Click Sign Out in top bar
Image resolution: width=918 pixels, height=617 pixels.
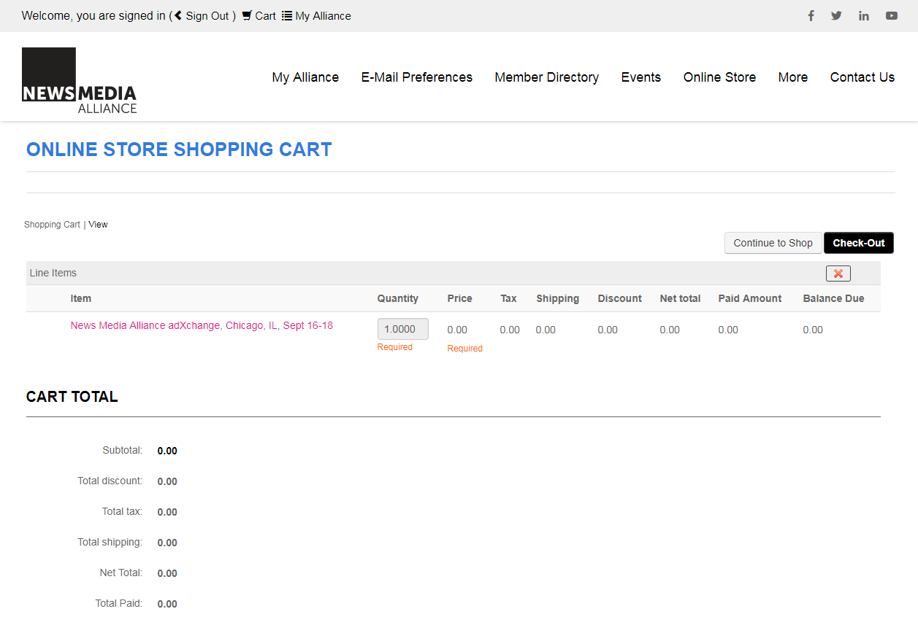tap(202, 16)
